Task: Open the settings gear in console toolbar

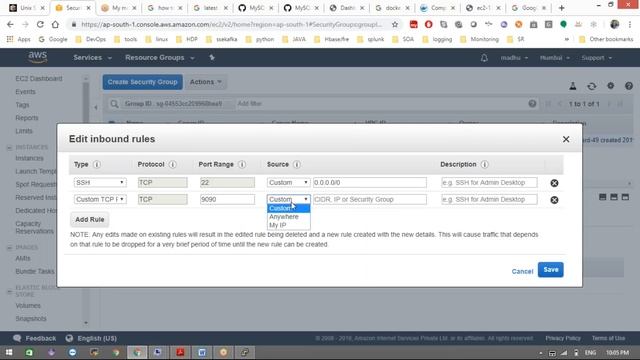Action: (x=610, y=86)
